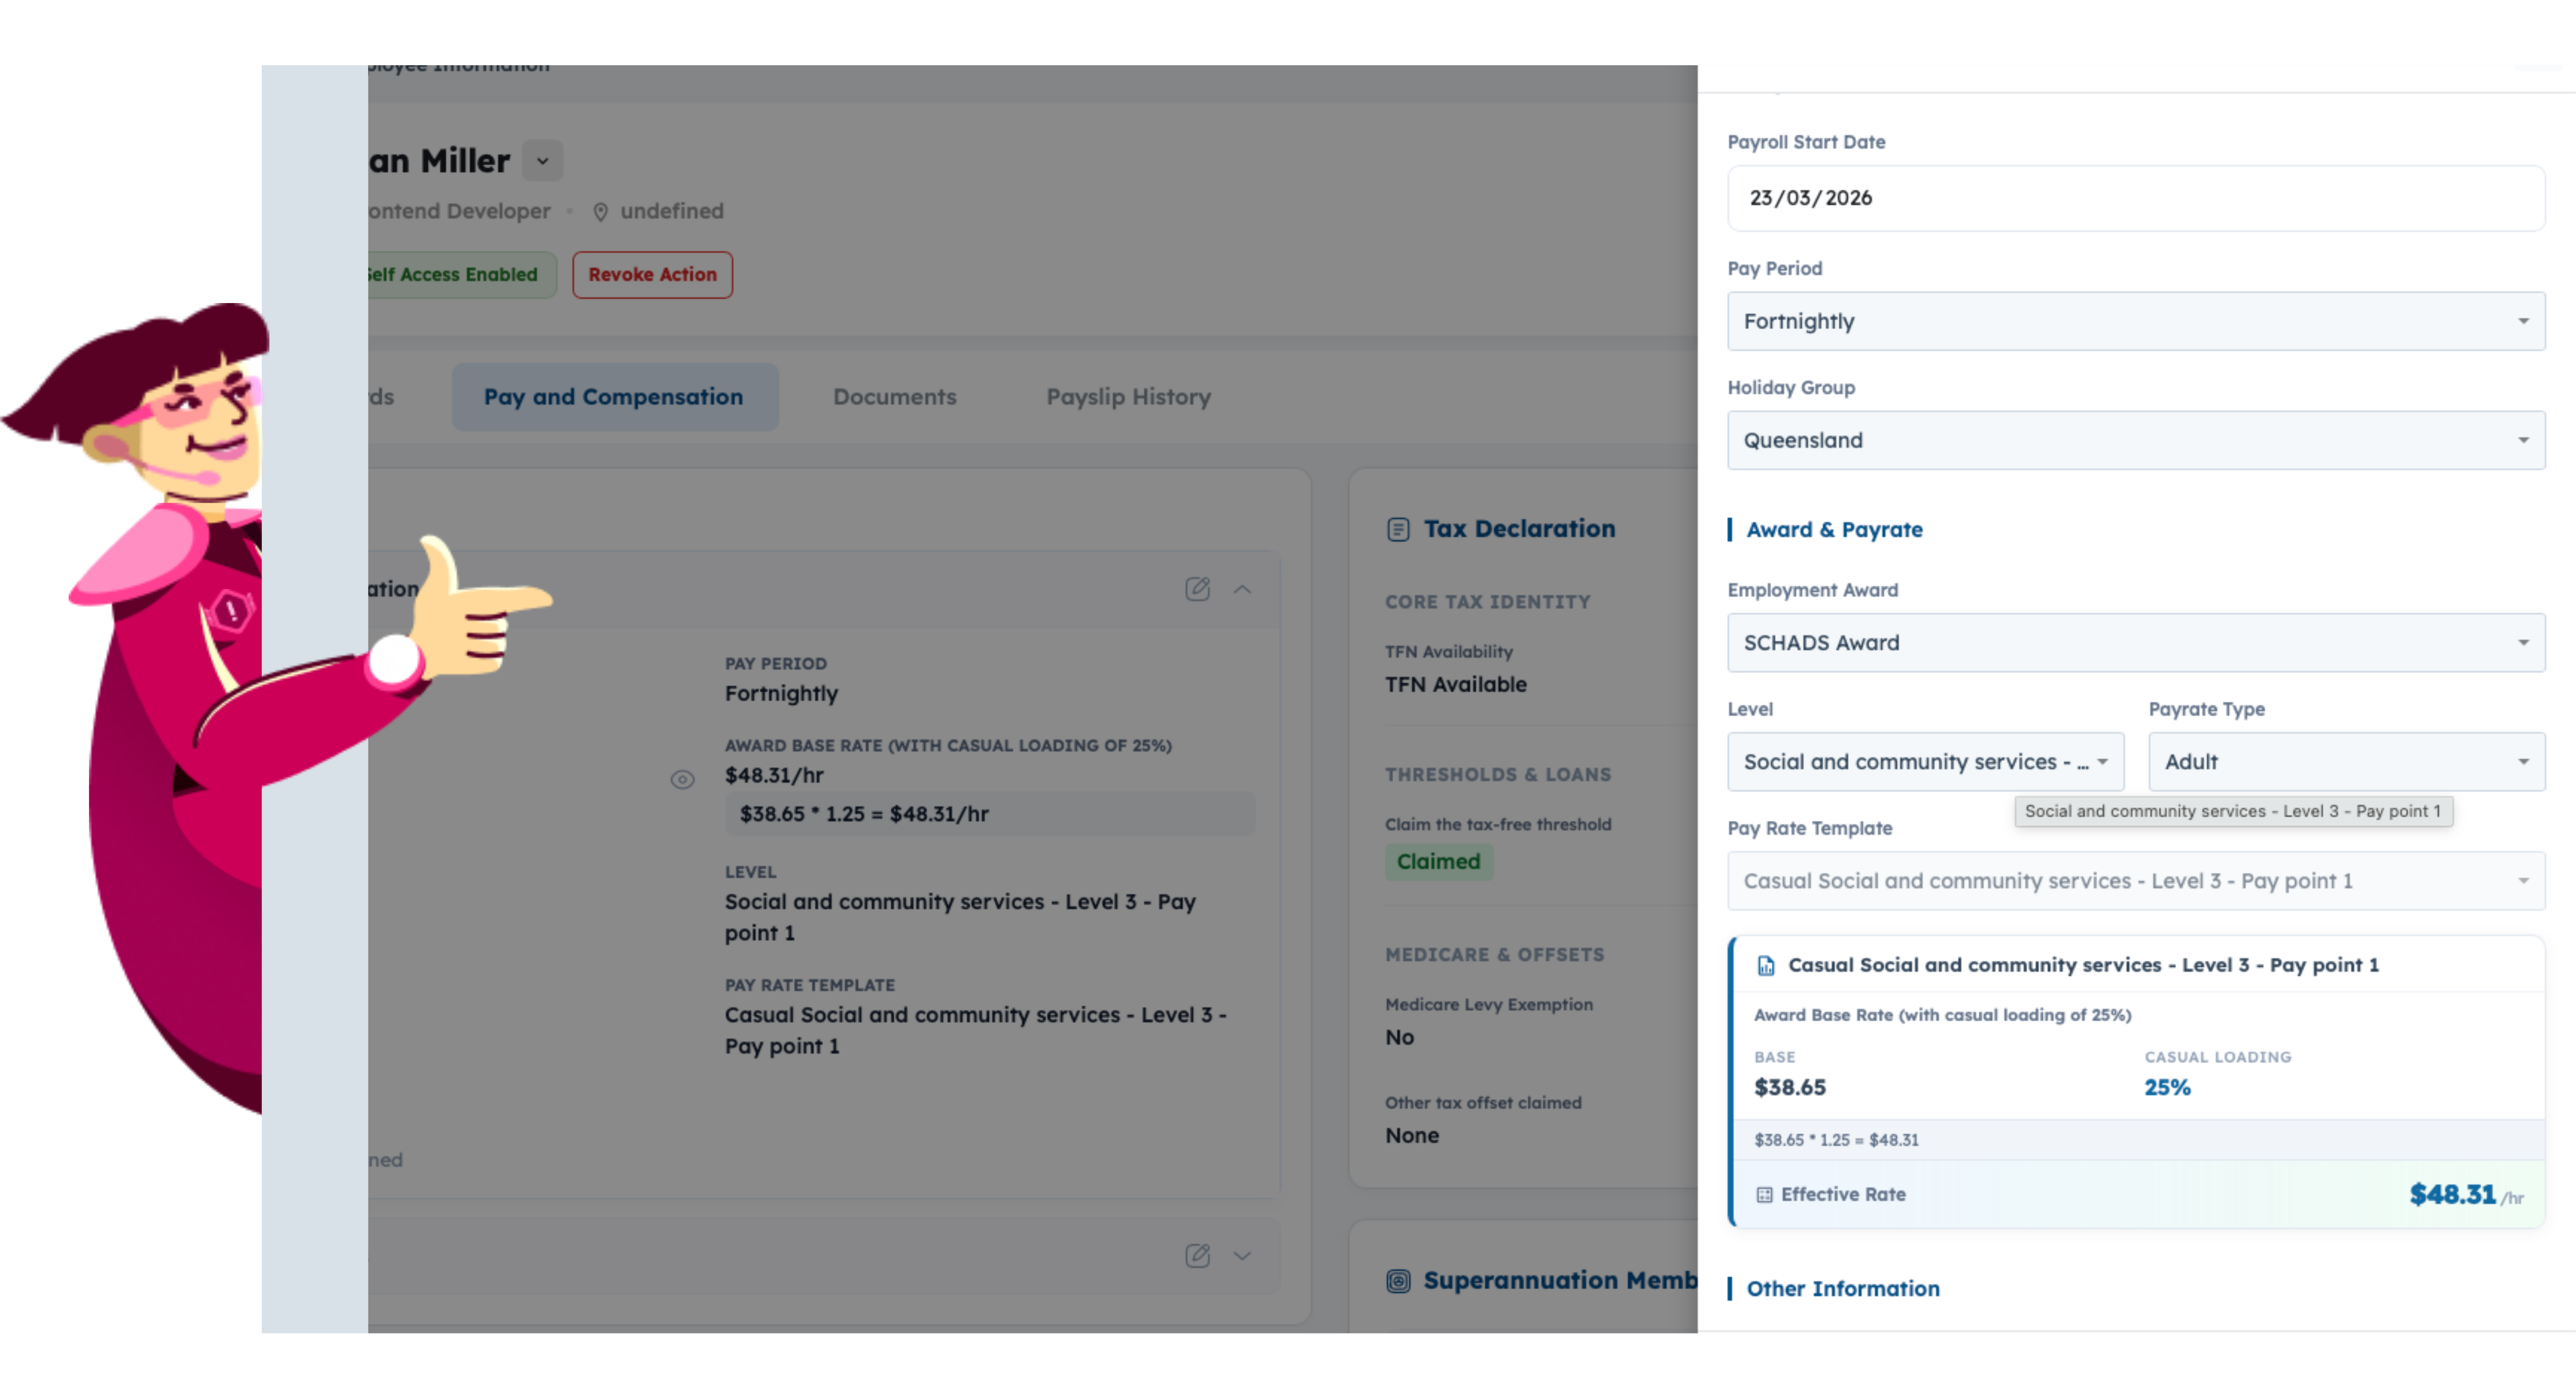
Task: Click the TFN Available value
Action: [1455, 685]
